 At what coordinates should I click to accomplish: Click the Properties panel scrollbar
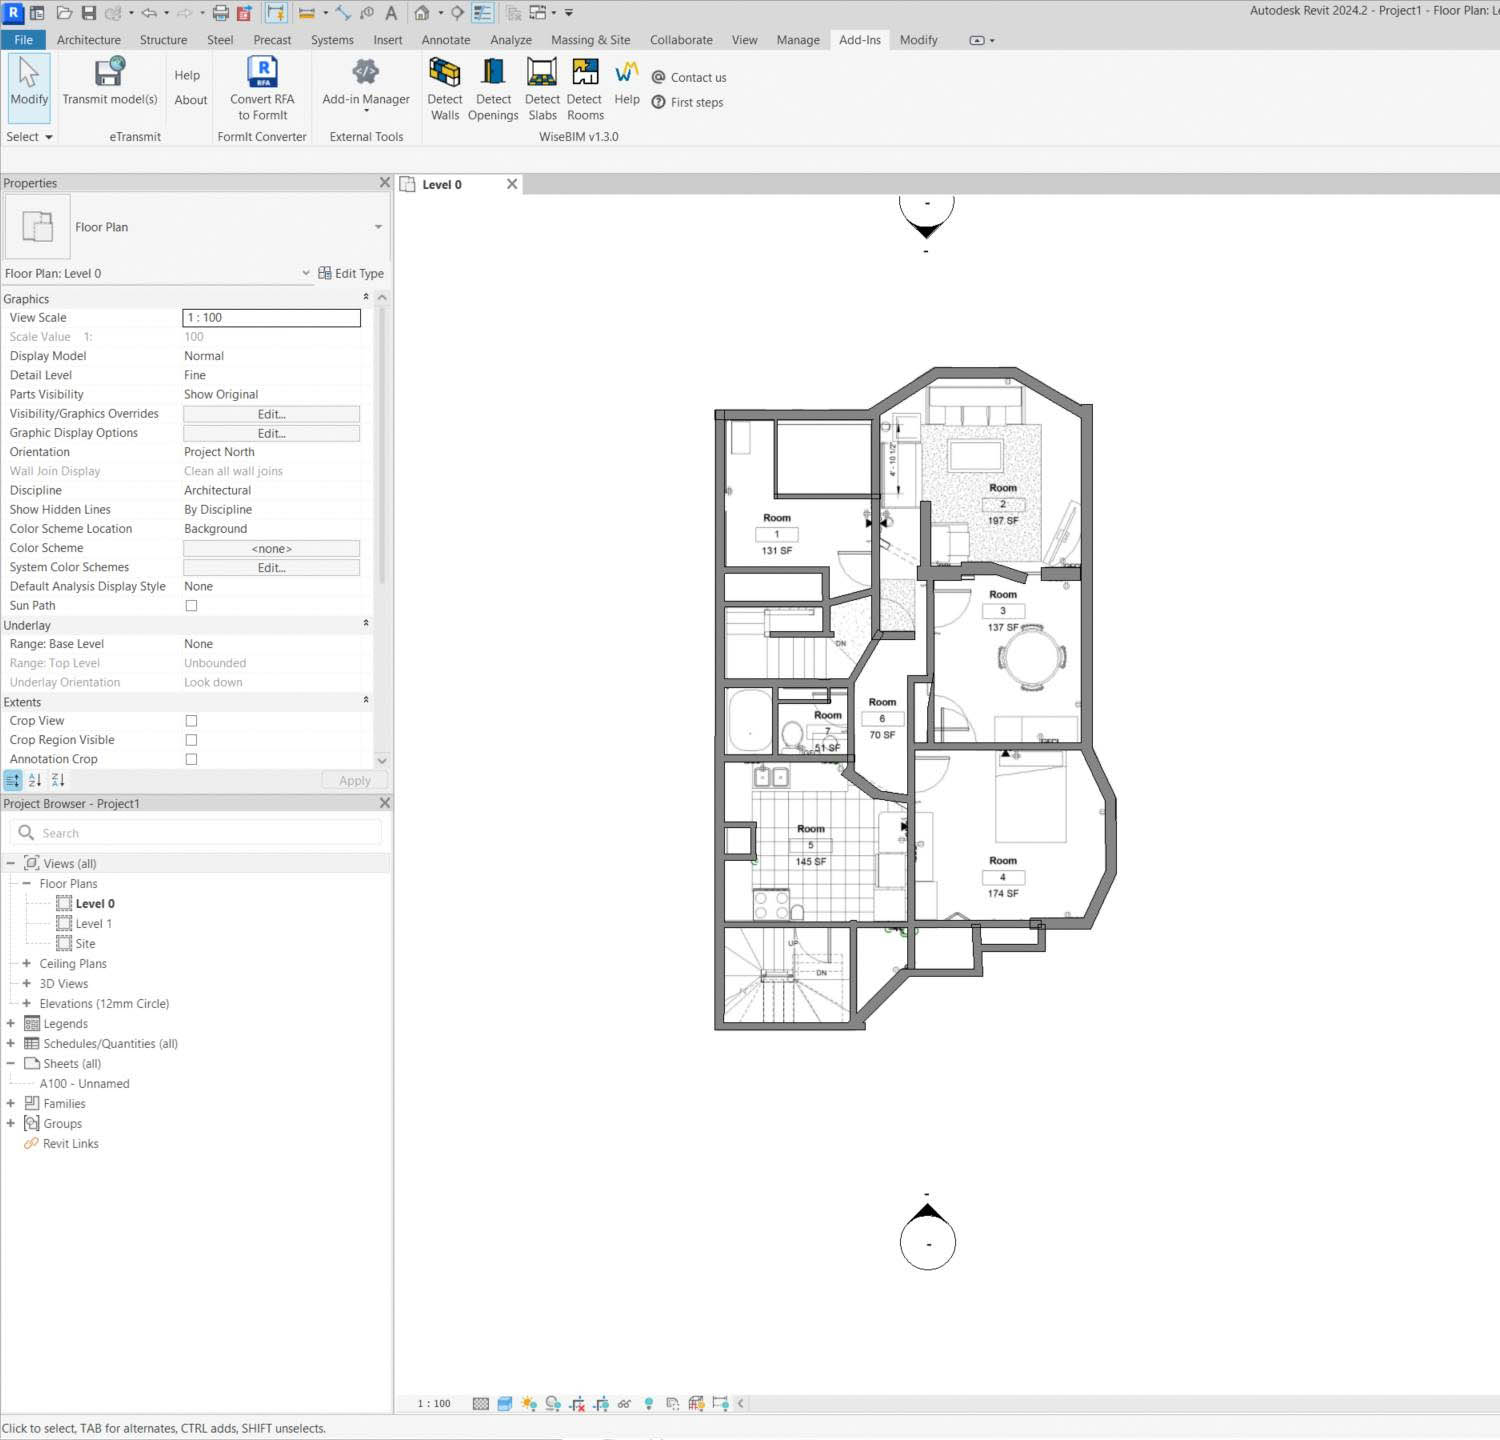point(381,450)
